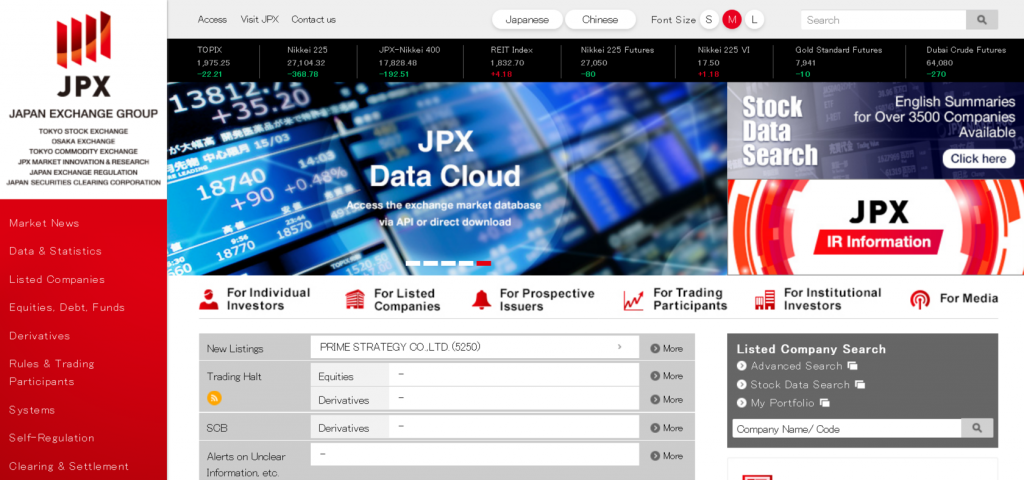Click the Listed Company Search magnifier button
The height and width of the screenshot is (480, 1024).
click(x=977, y=428)
